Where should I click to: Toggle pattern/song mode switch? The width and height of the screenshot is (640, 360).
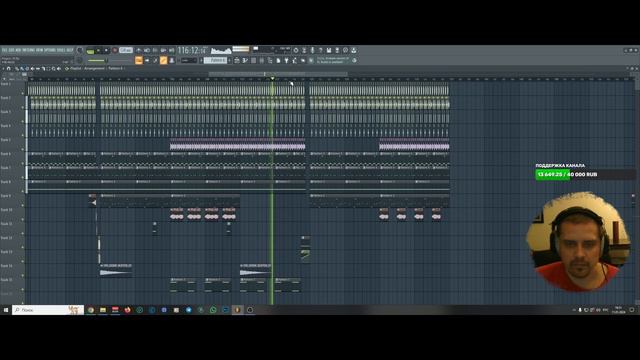tap(90, 51)
